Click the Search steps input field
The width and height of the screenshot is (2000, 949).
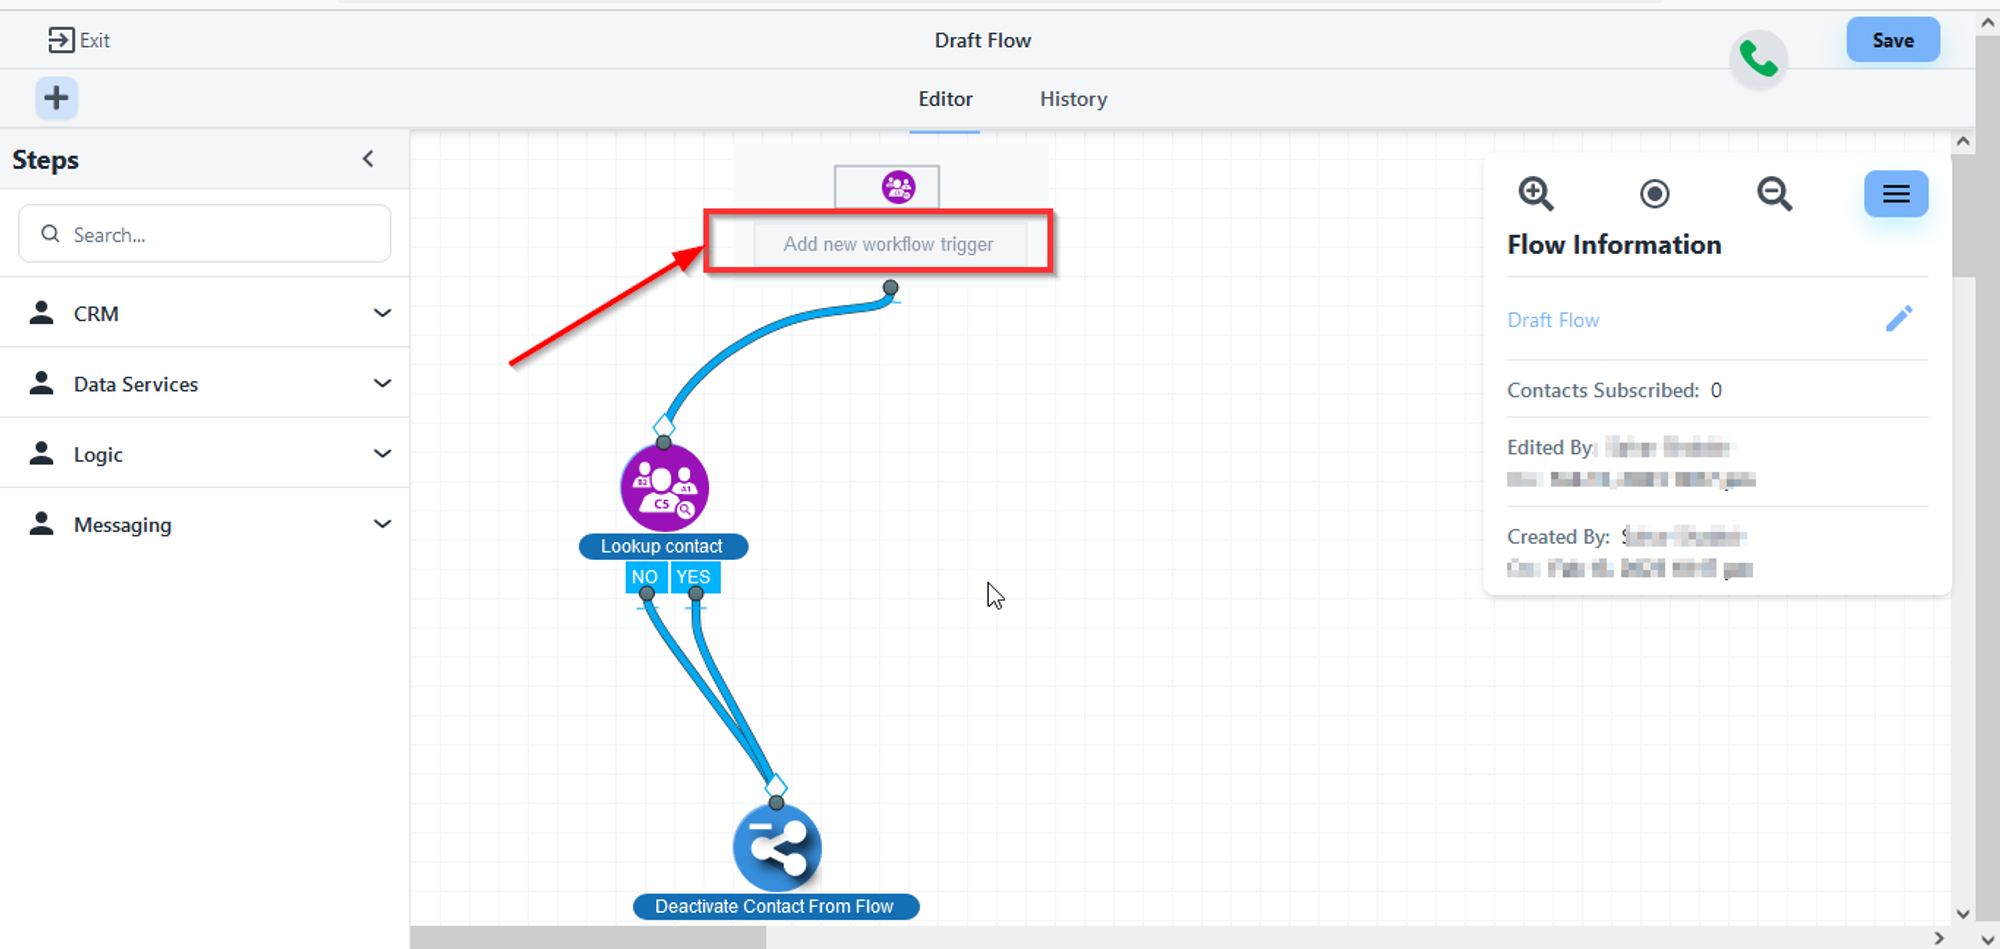pos(205,234)
